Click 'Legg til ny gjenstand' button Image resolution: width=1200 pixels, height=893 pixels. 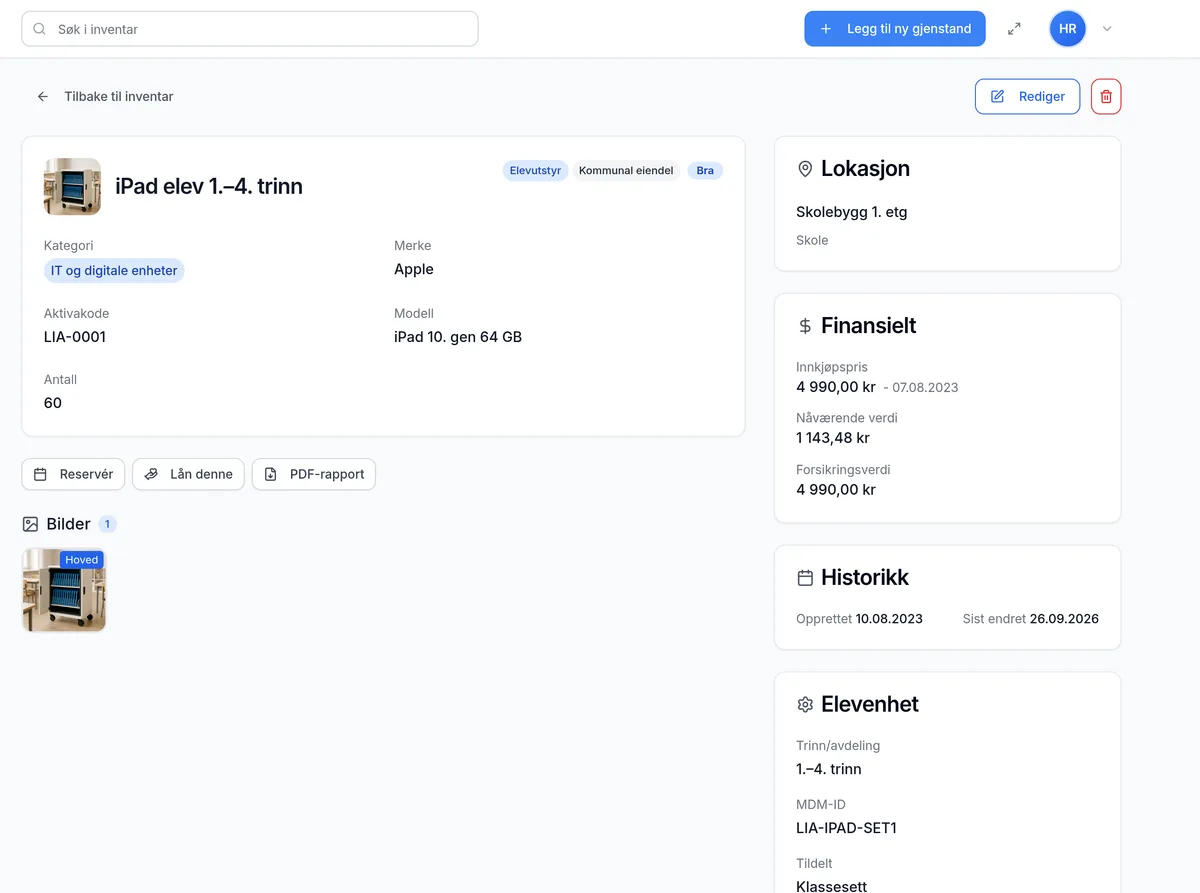895,29
